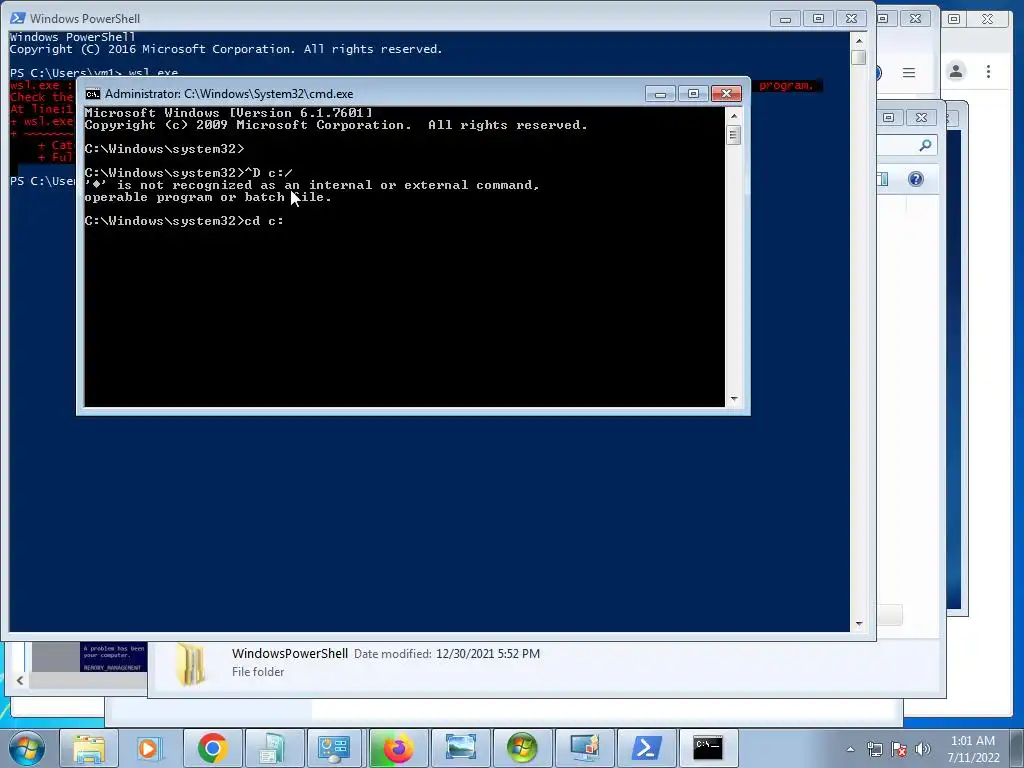This screenshot has width=1024, height=768.
Task: Maximize the Windows PowerShell window
Action: coord(818,19)
